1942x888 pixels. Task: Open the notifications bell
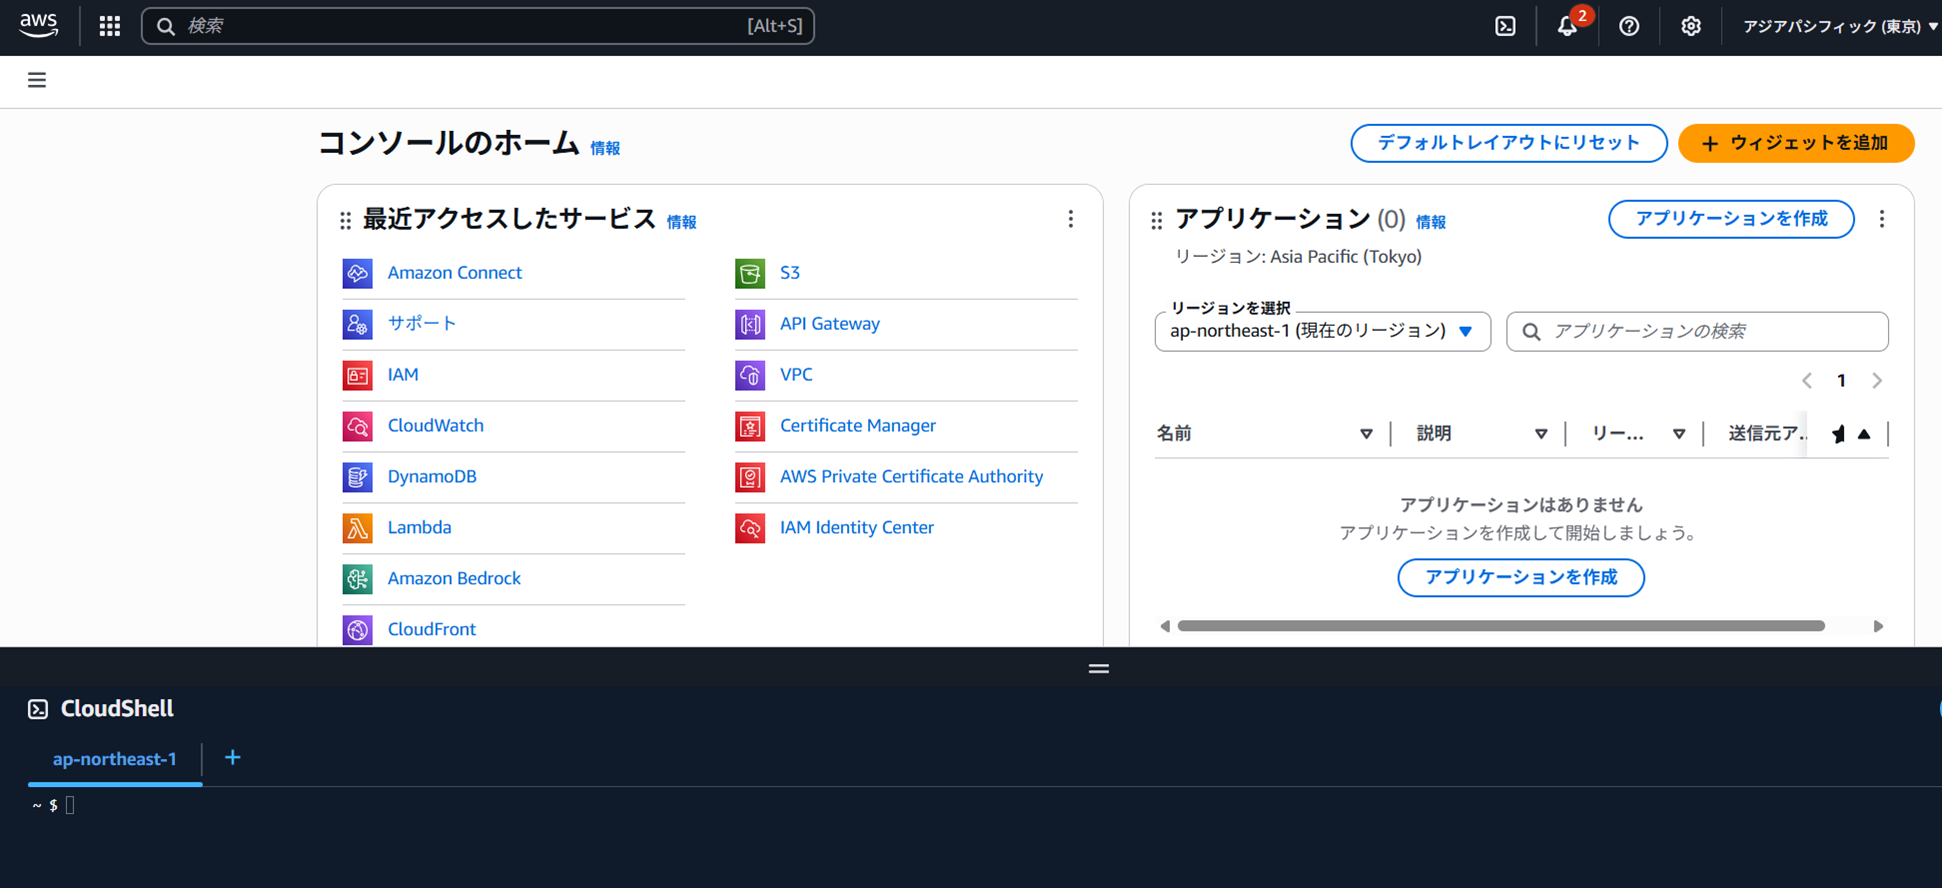pyautogui.click(x=1568, y=26)
